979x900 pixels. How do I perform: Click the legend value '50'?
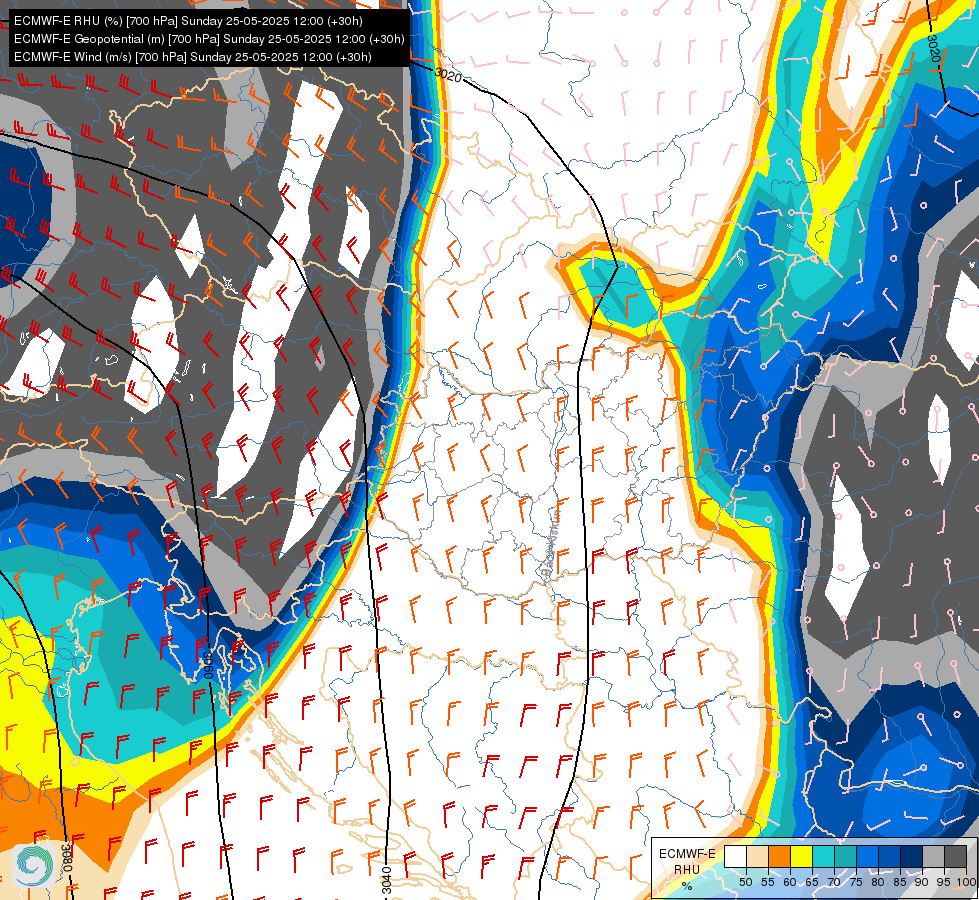pos(745,883)
